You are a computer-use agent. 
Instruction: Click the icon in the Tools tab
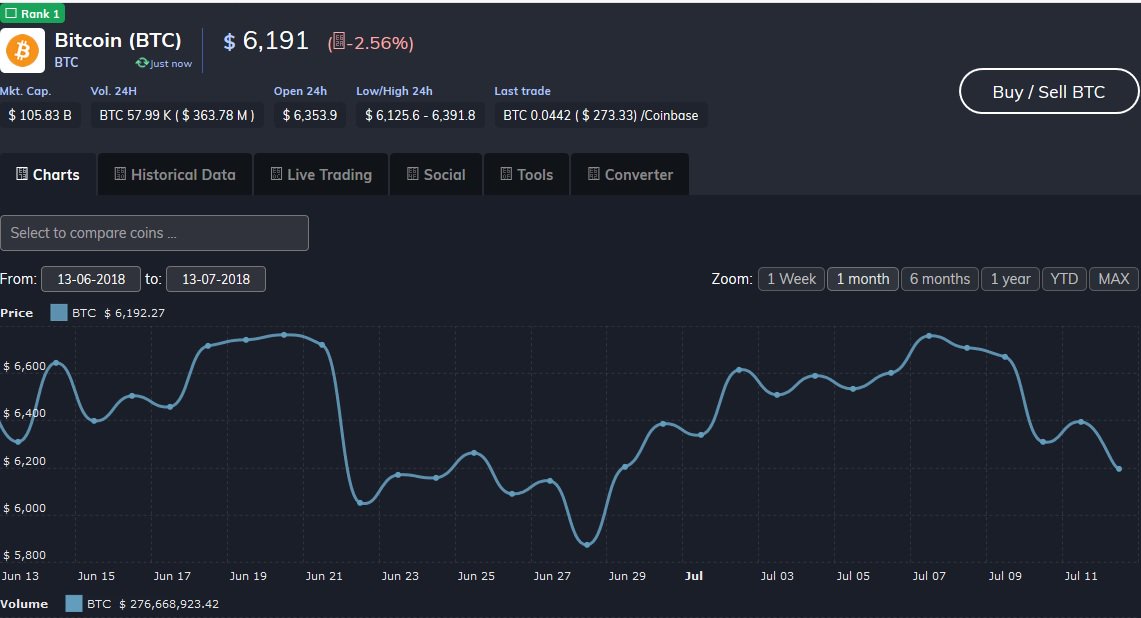coord(506,174)
